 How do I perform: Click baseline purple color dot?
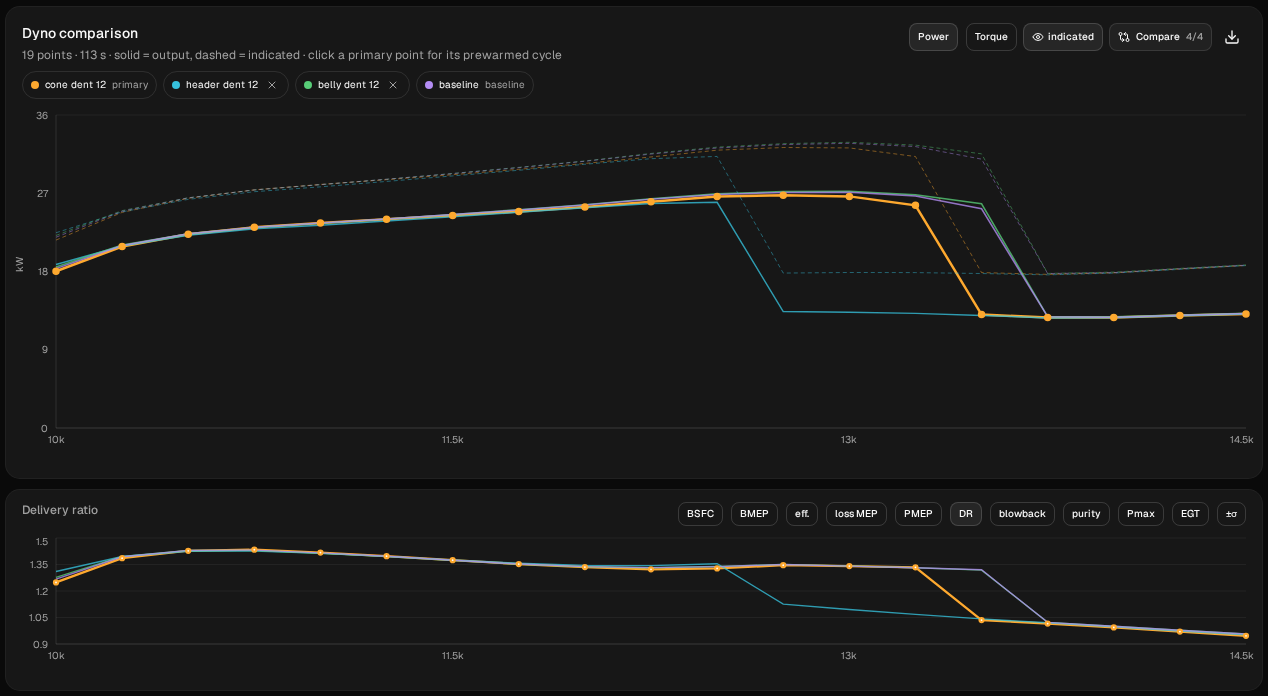pyautogui.click(x=429, y=85)
